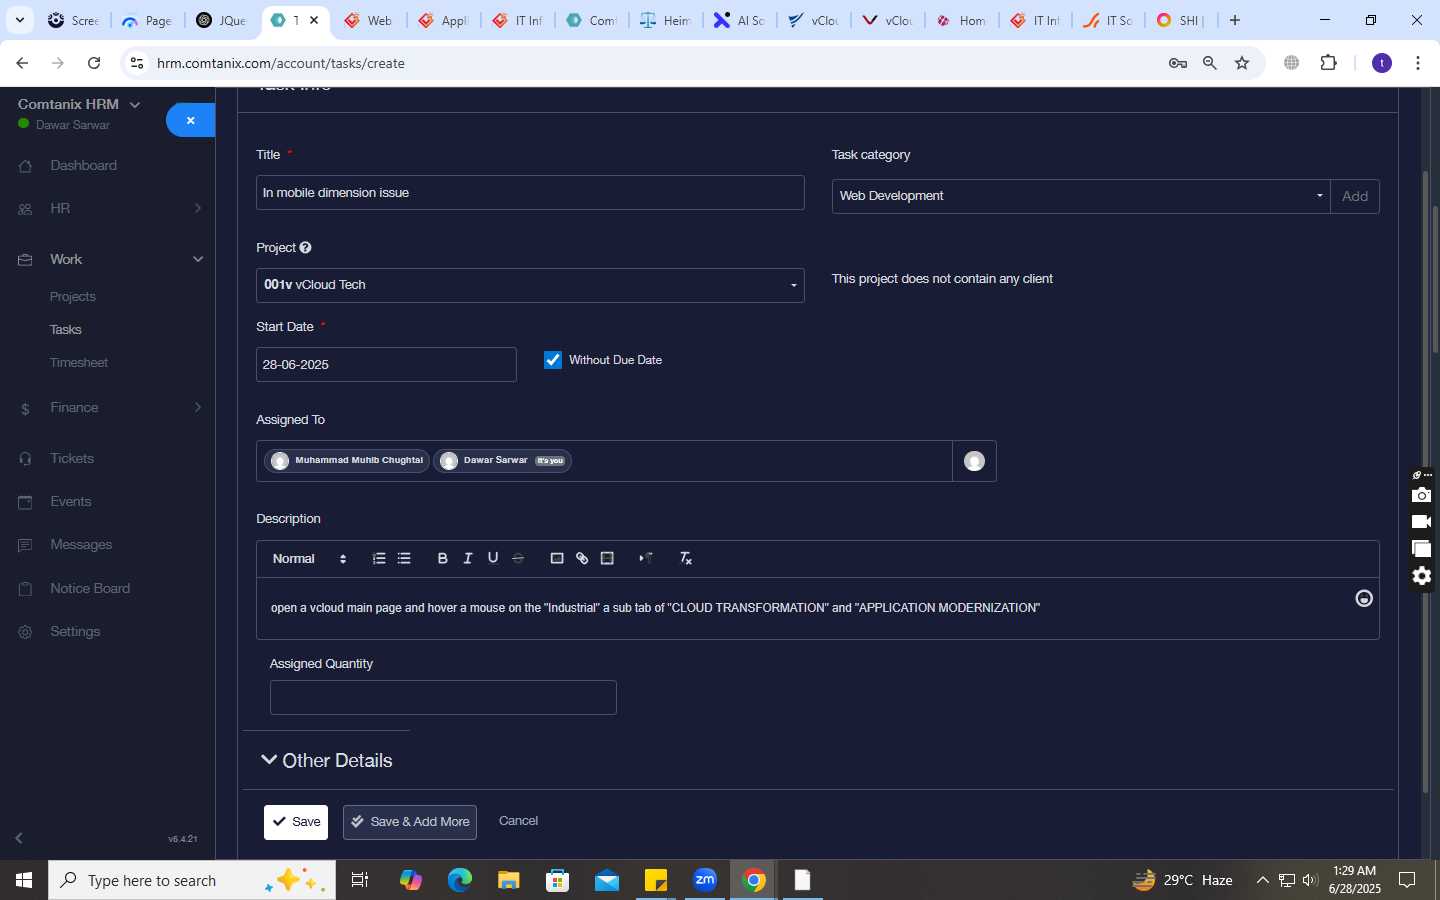Collapse the sidebar with bottom-left arrow

coord(19,838)
